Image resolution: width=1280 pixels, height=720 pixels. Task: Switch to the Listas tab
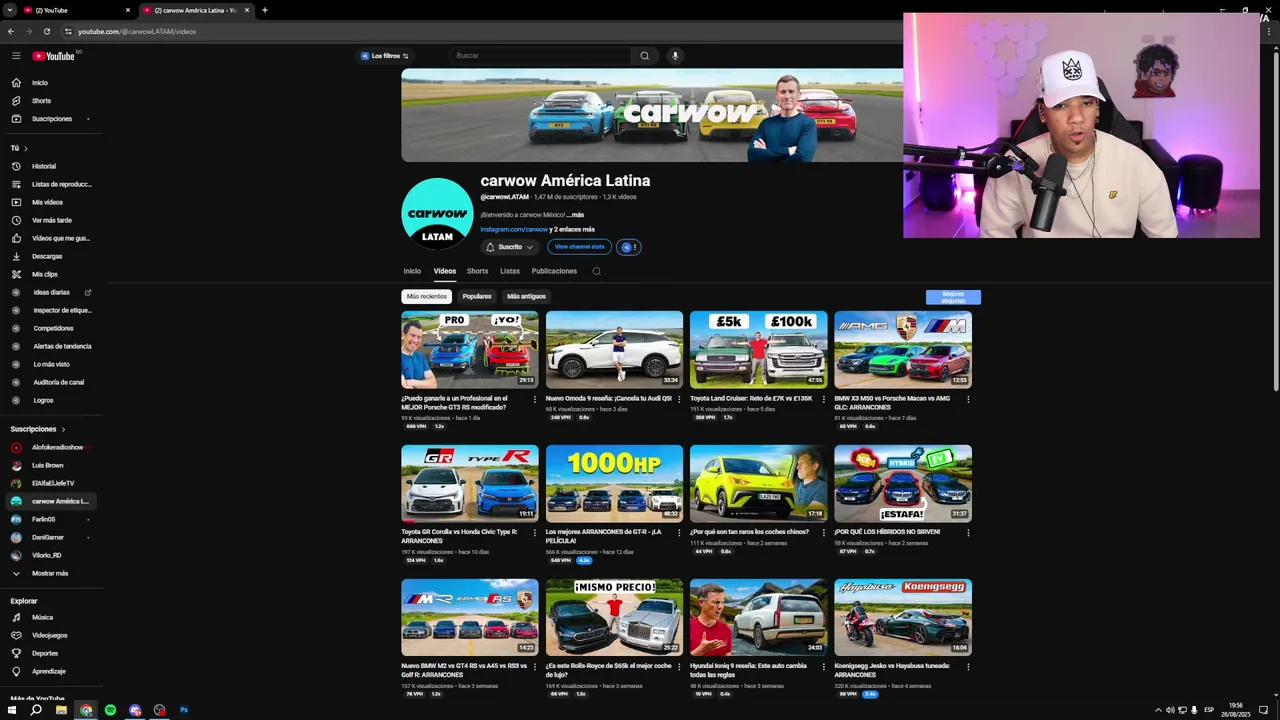[510, 271]
